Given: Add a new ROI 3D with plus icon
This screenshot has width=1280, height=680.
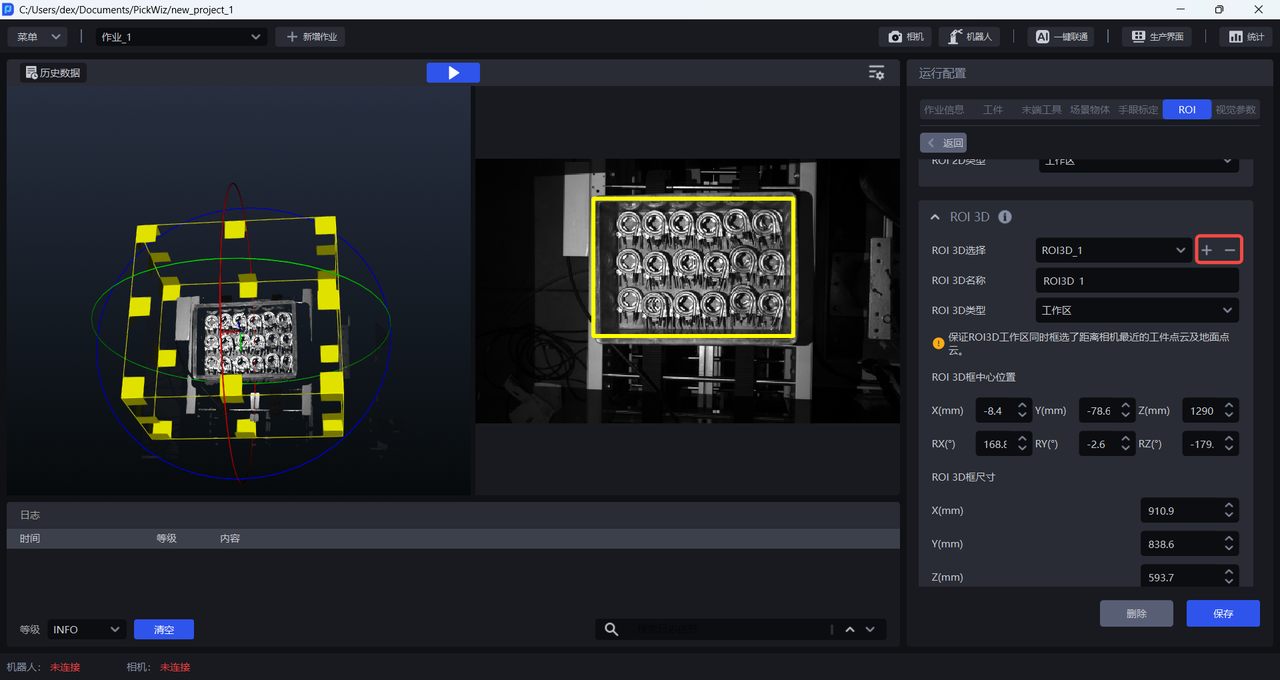Looking at the screenshot, I should 1207,250.
